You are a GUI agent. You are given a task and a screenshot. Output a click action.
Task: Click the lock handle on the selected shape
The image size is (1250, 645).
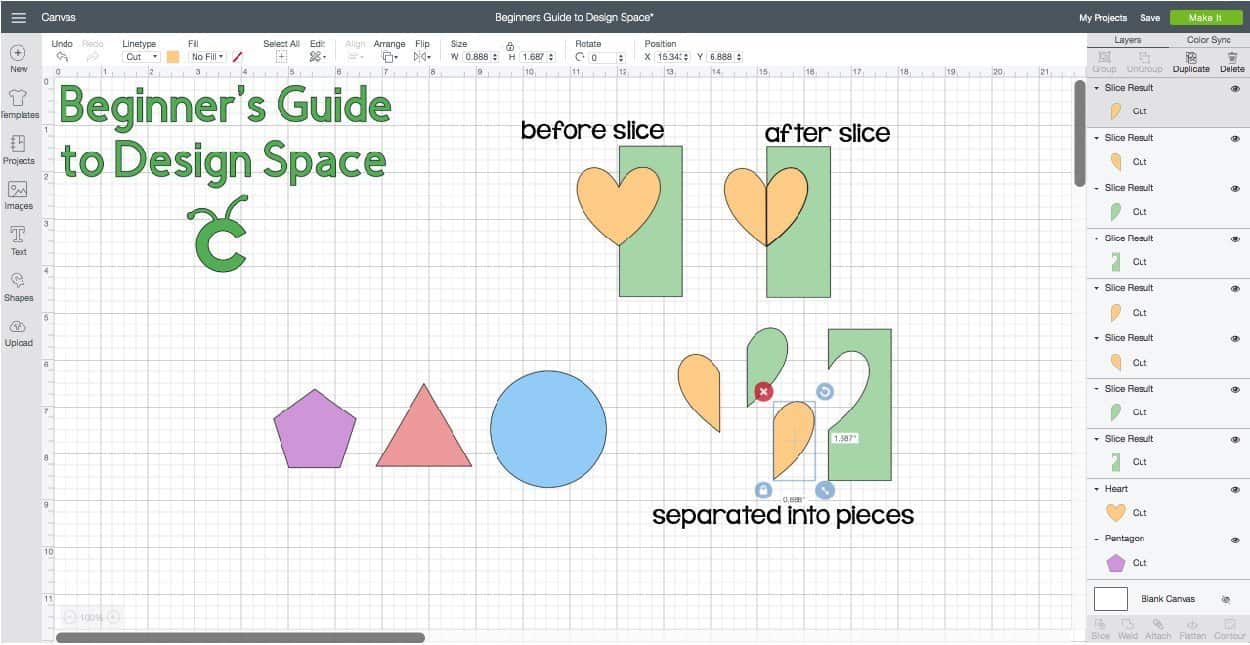(x=764, y=490)
